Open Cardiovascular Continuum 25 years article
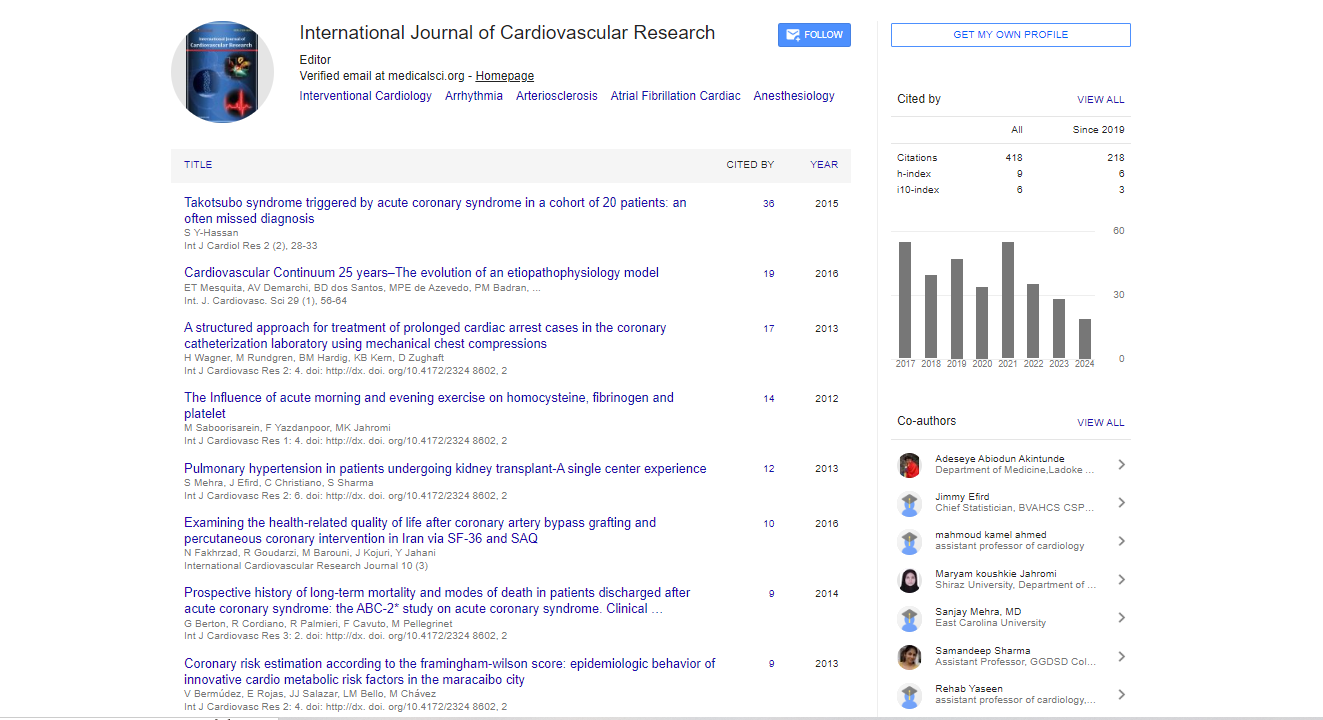Image resolution: width=1323 pixels, height=720 pixels. pyautogui.click(x=421, y=272)
